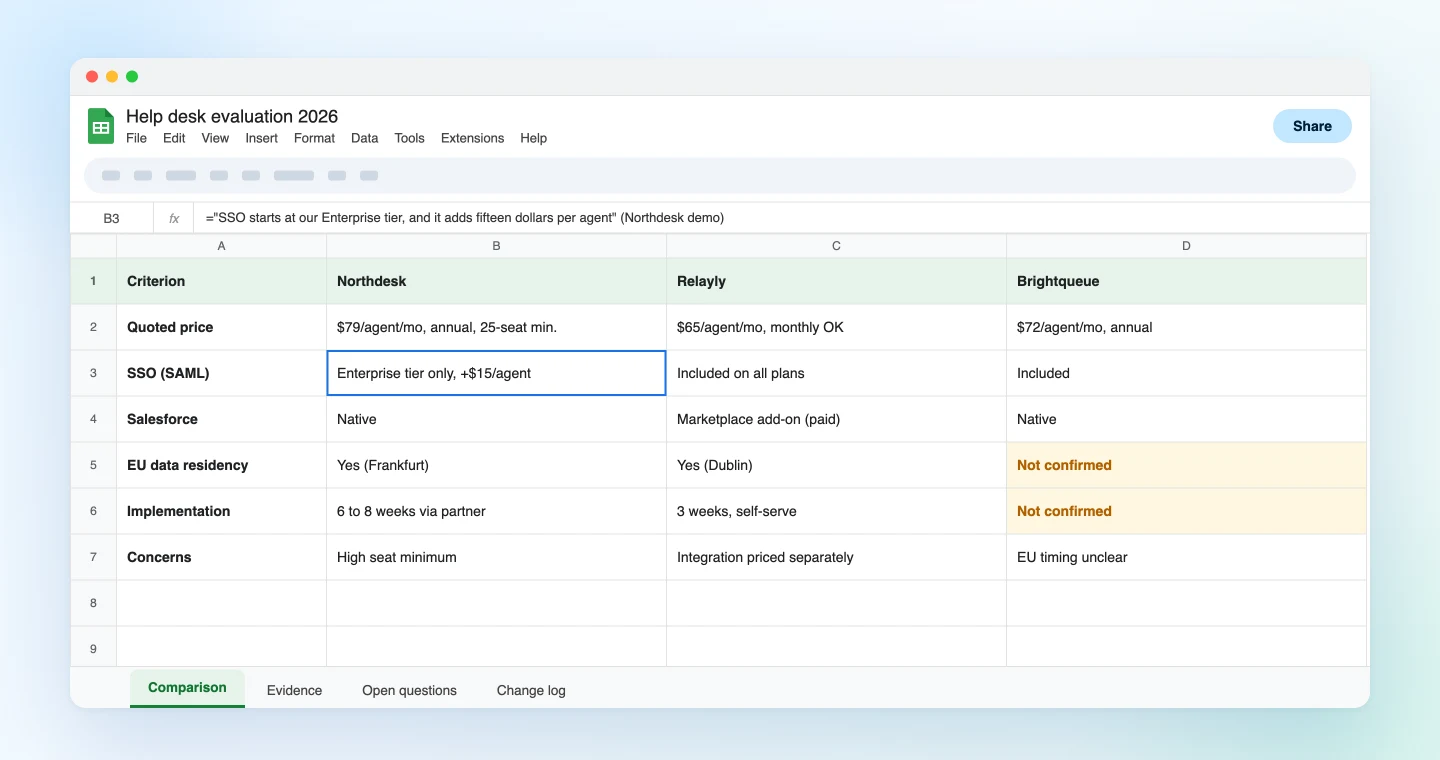This screenshot has width=1440, height=760.
Task: Select column D header
Action: 1186,246
